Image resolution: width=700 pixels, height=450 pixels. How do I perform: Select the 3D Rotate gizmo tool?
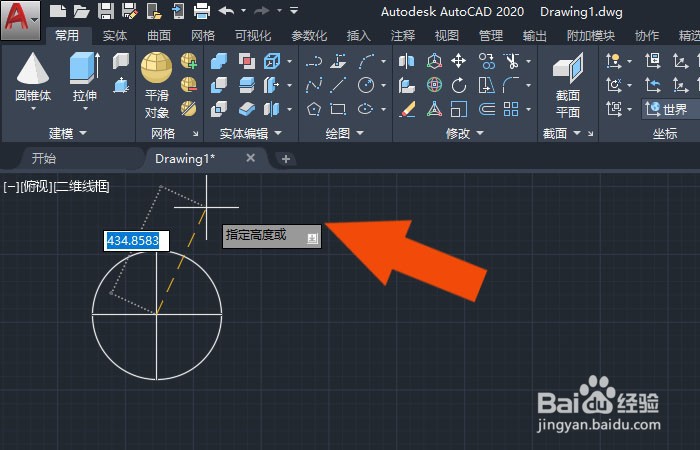[x=434, y=85]
